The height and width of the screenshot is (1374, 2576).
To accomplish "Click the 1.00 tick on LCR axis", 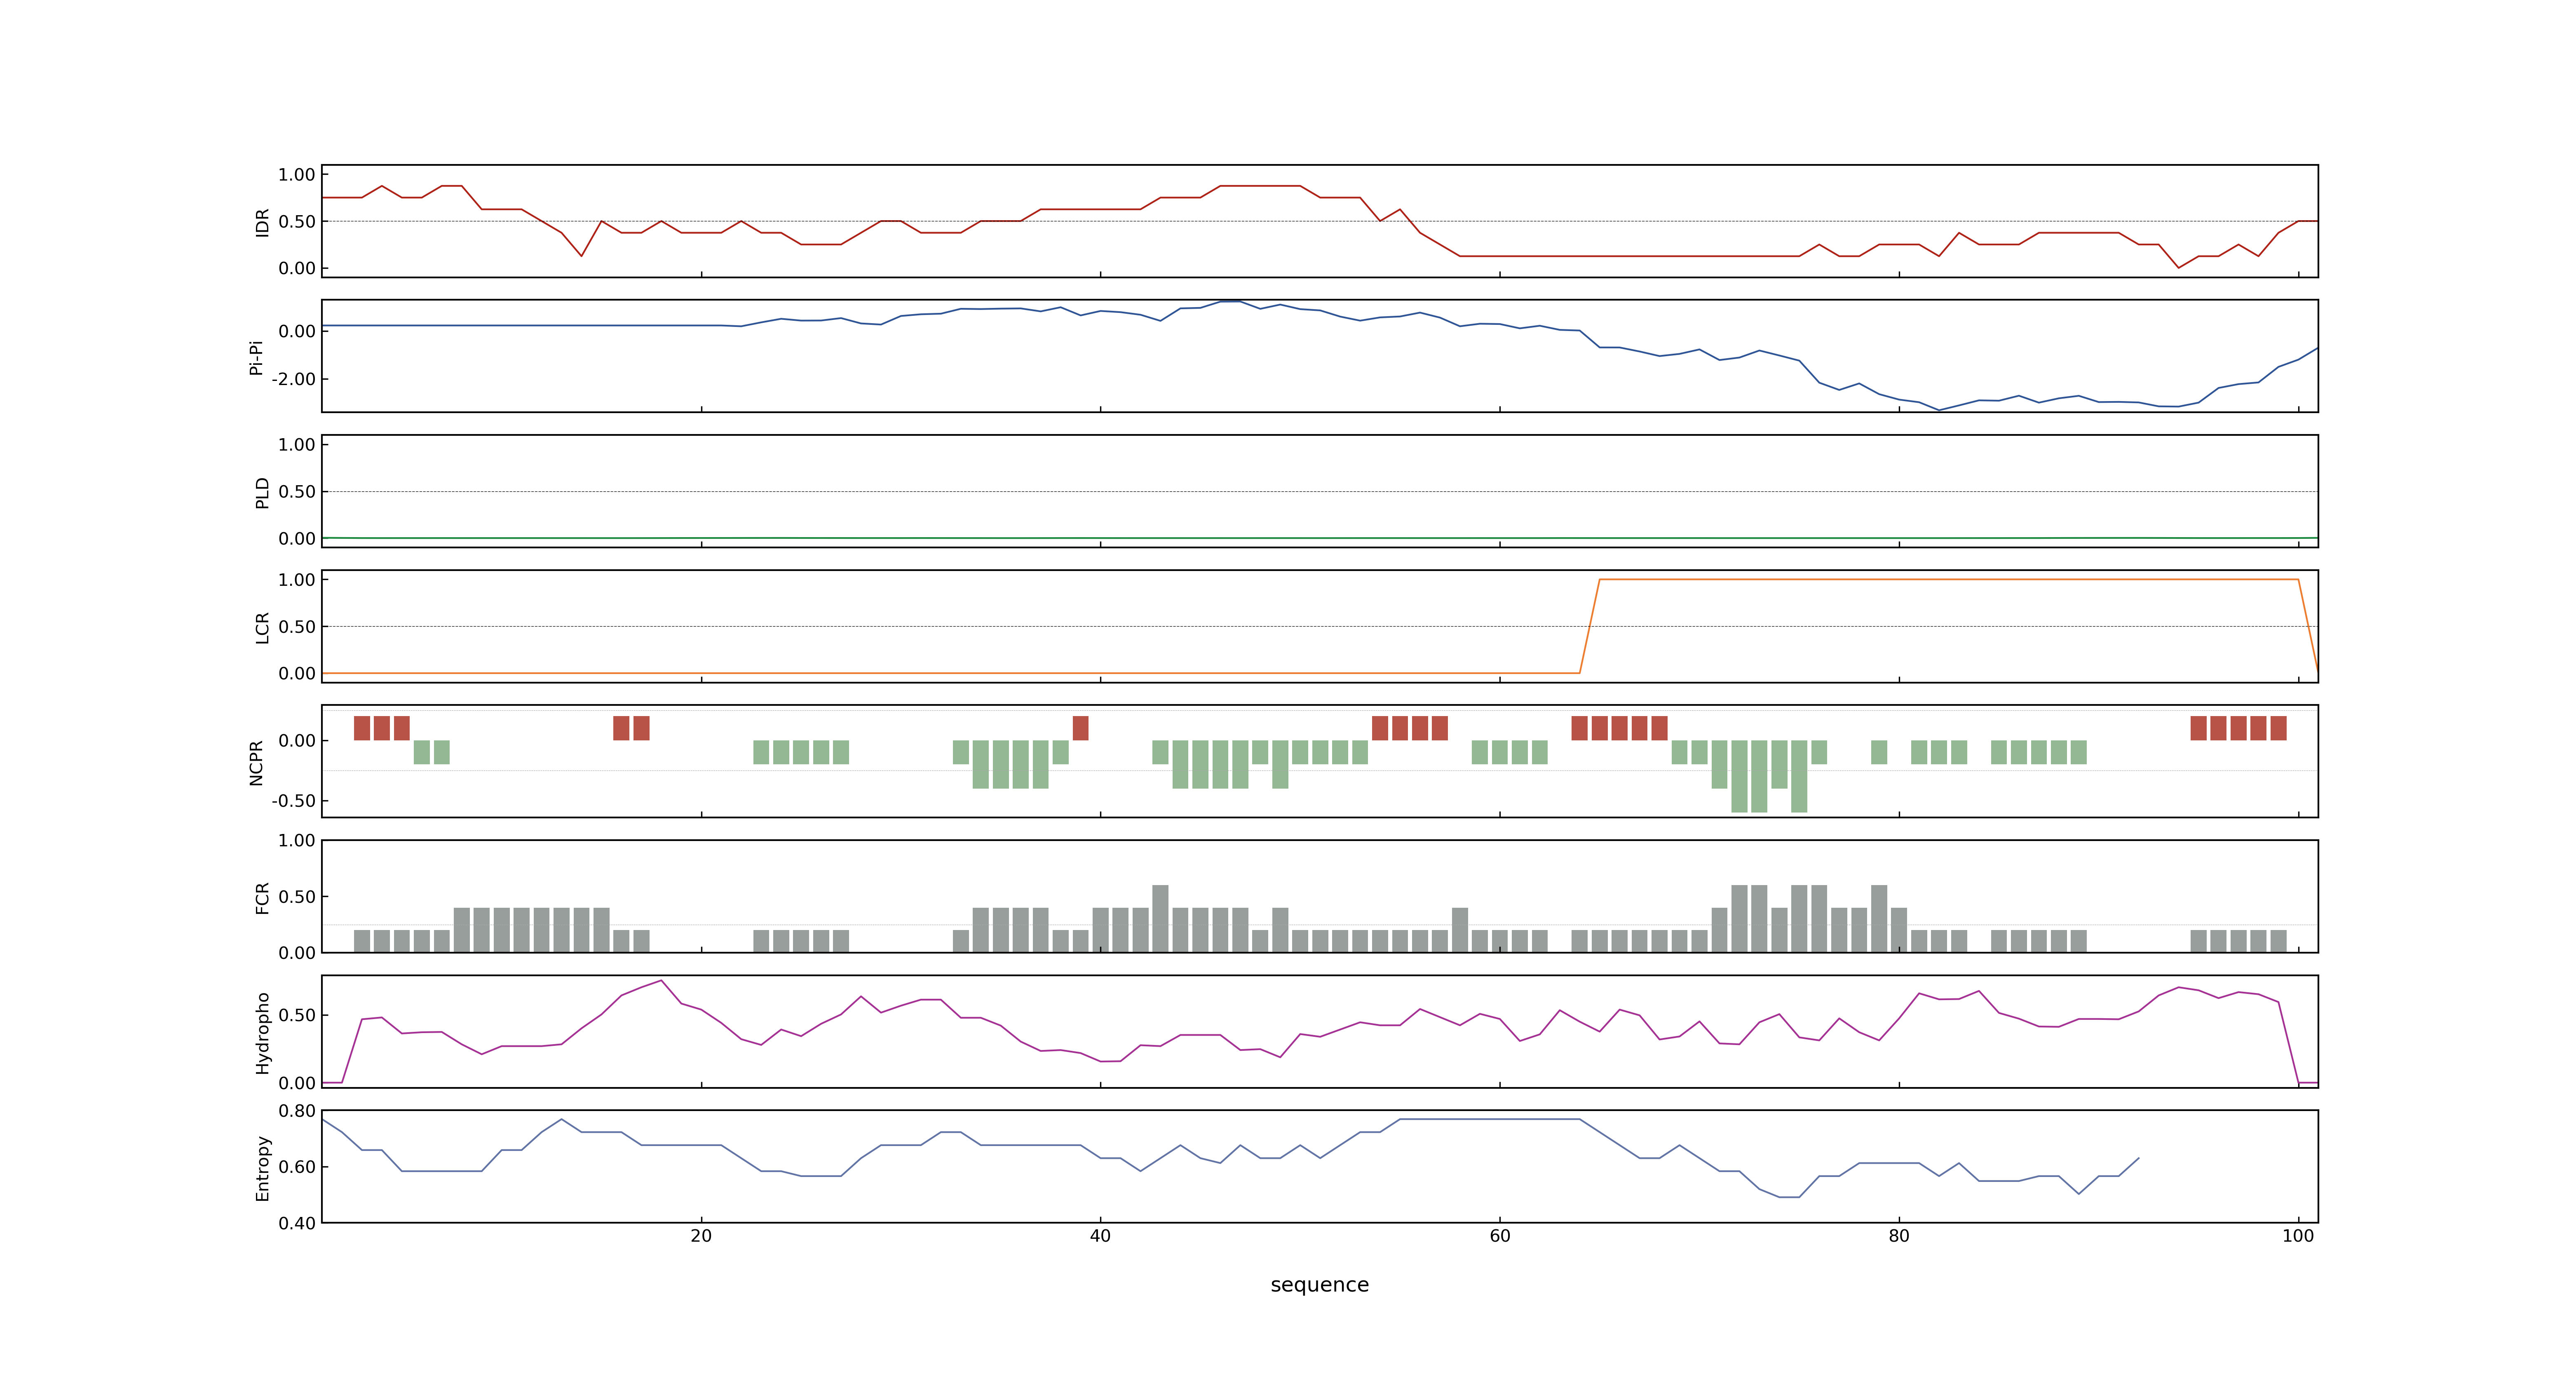I will pyautogui.click(x=297, y=580).
